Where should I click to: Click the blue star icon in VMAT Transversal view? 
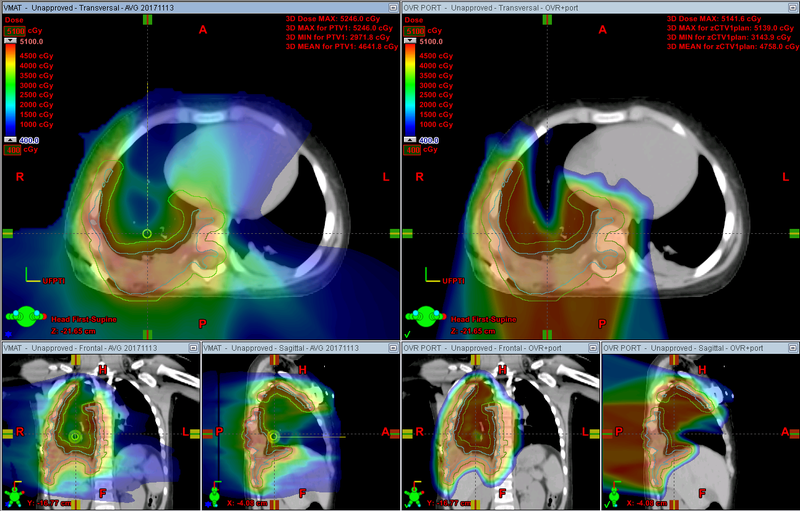[x=8, y=335]
